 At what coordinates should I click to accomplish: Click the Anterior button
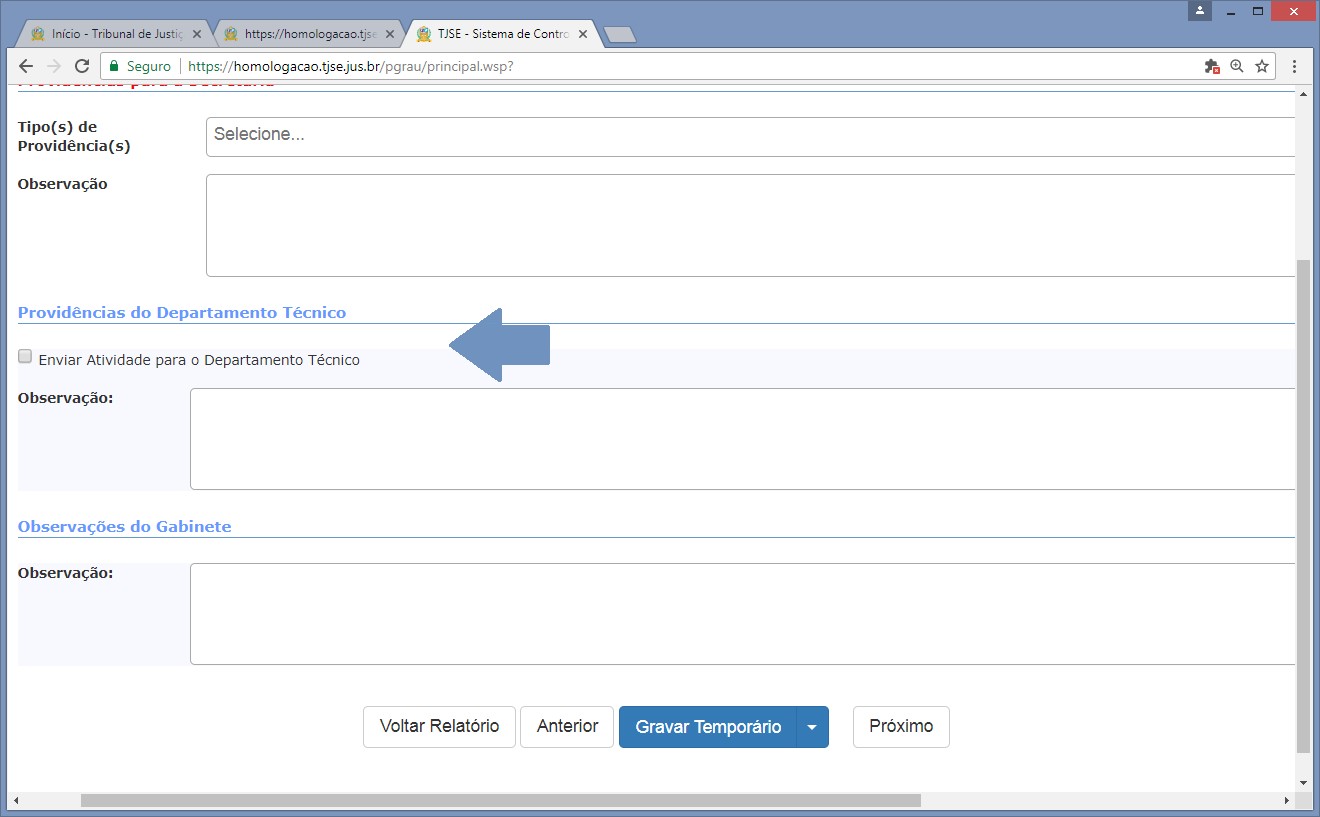tap(567, 727)
